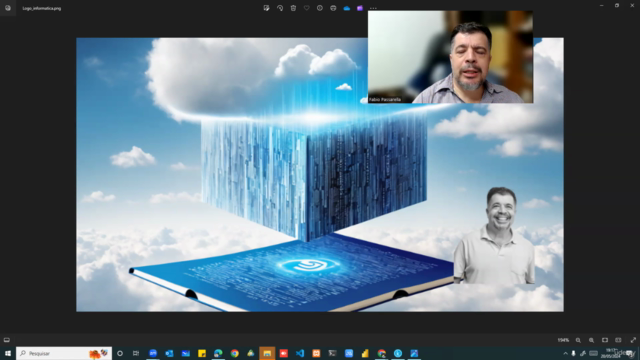Open Microsoft Edge from the taskbar
Screen dimensions: 640x360
coord(218,353)
